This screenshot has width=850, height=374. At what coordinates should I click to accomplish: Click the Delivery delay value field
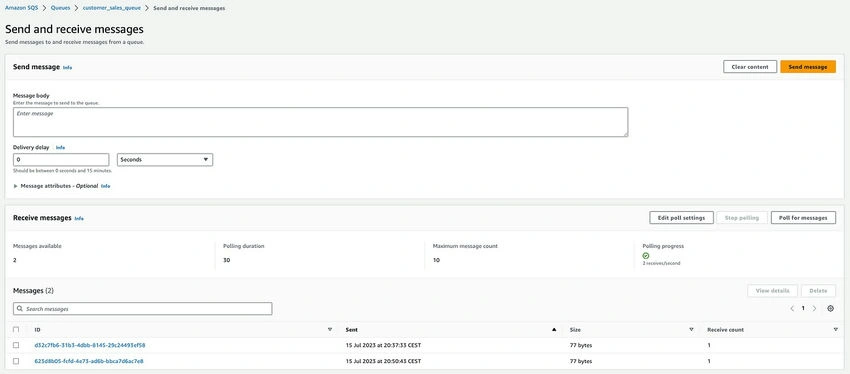tap(61, 160)
